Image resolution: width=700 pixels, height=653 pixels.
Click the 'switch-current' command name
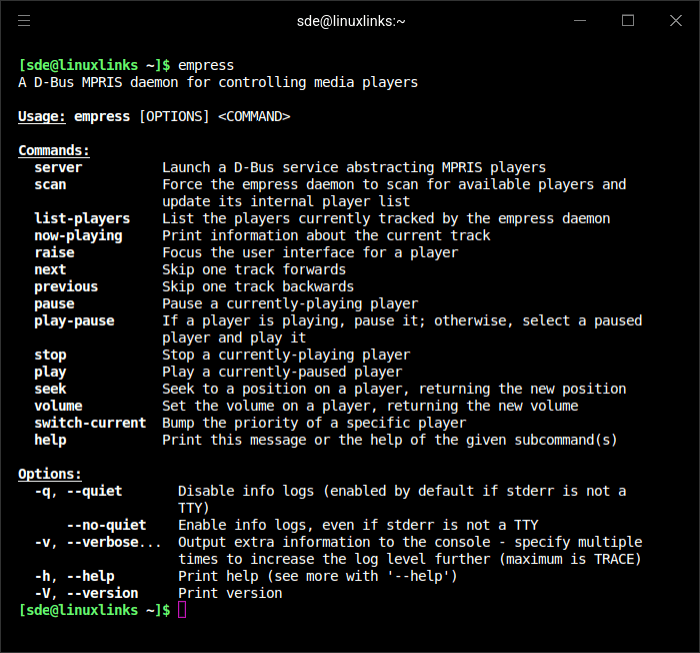click(x=90, y=423)
